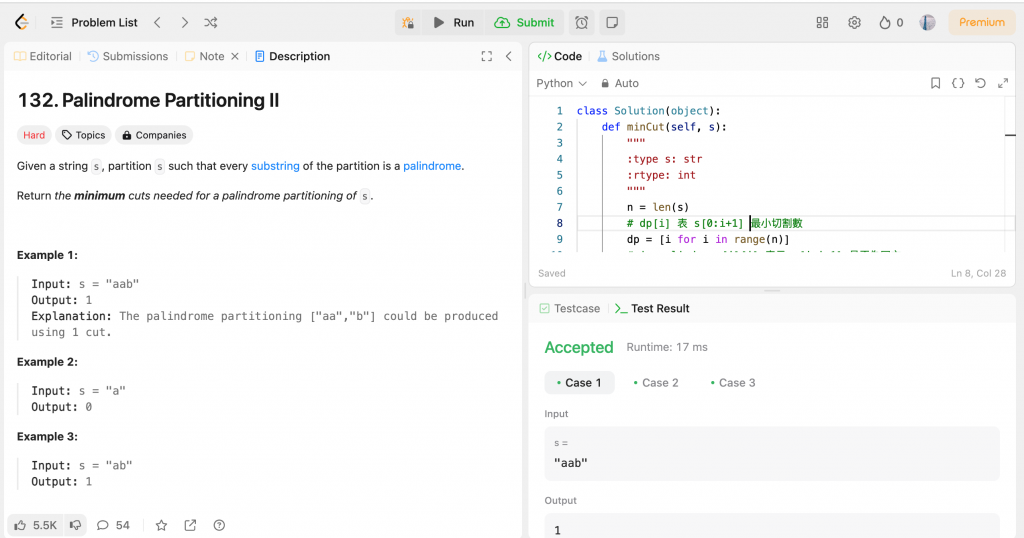Click the LeetCode logo icon
Screen dimensions: 1024x538
pyautogui.click(x=21, y=22)
